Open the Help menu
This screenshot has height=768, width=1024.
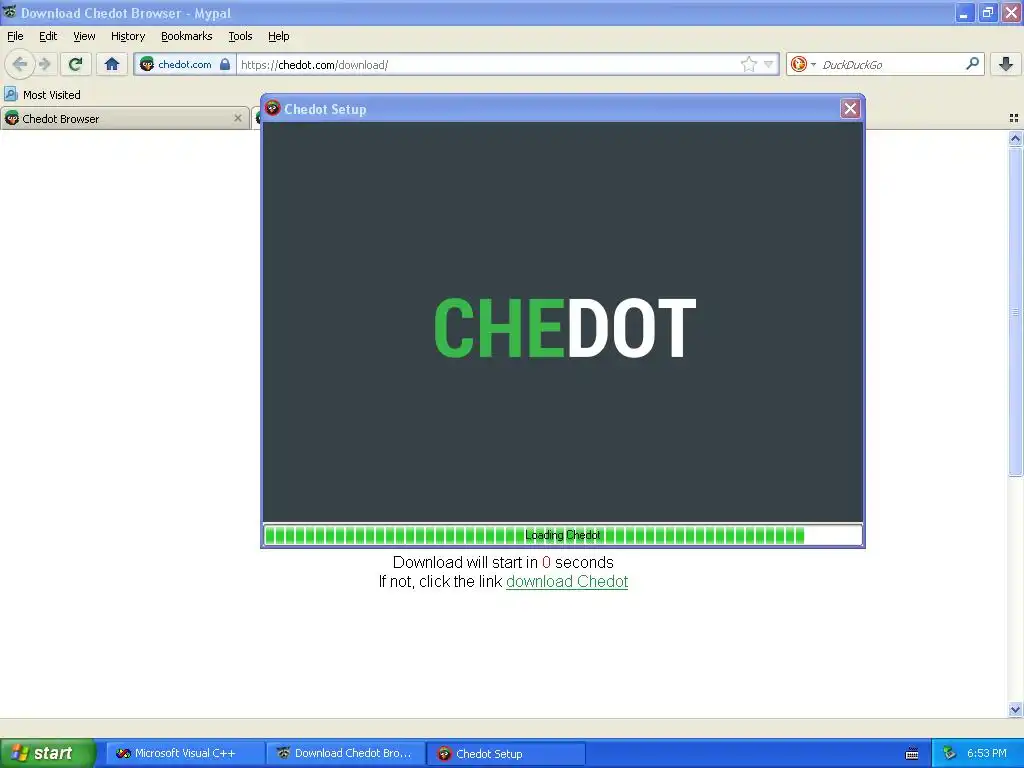pyautogui.click(x=279, y=36)
